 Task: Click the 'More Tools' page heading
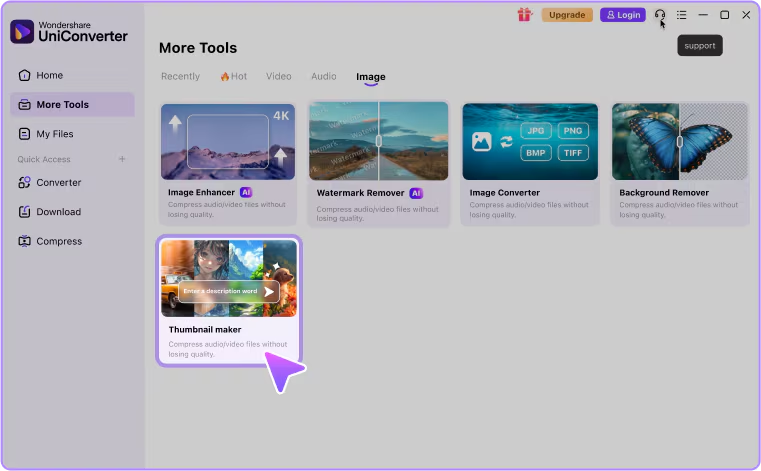click(198, 48)
